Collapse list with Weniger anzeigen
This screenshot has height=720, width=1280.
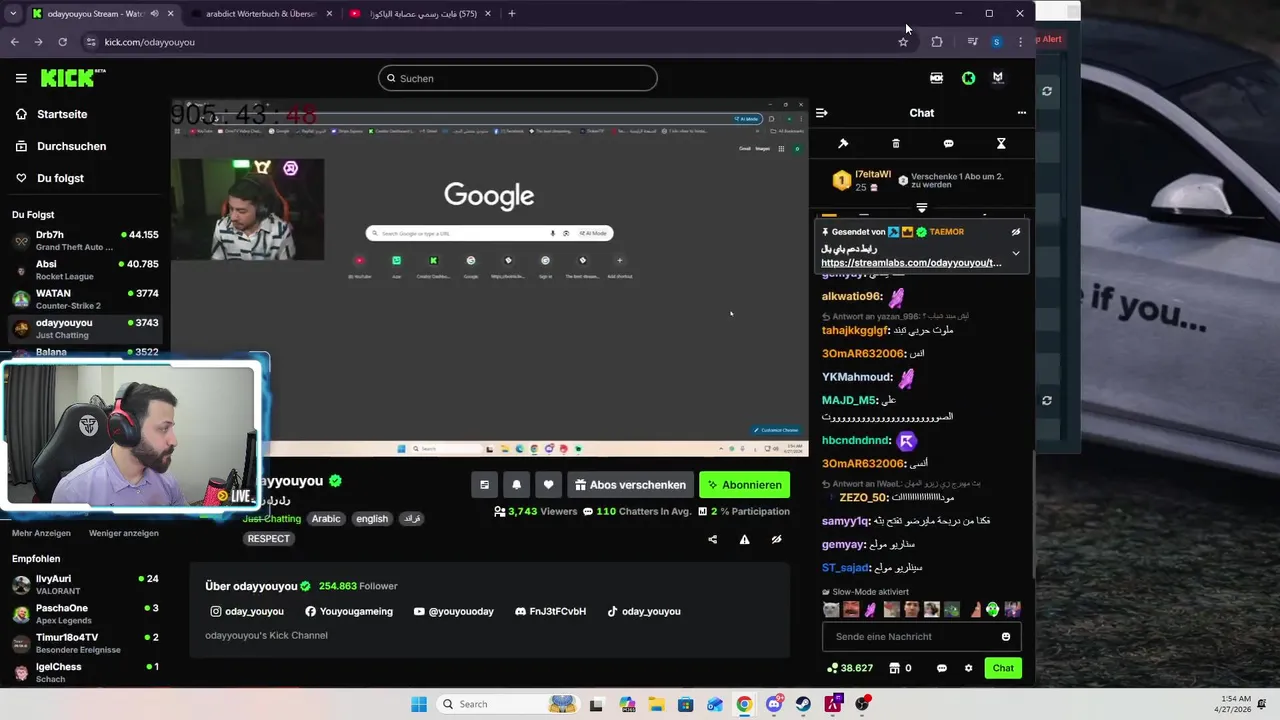(x=124, y=533)
